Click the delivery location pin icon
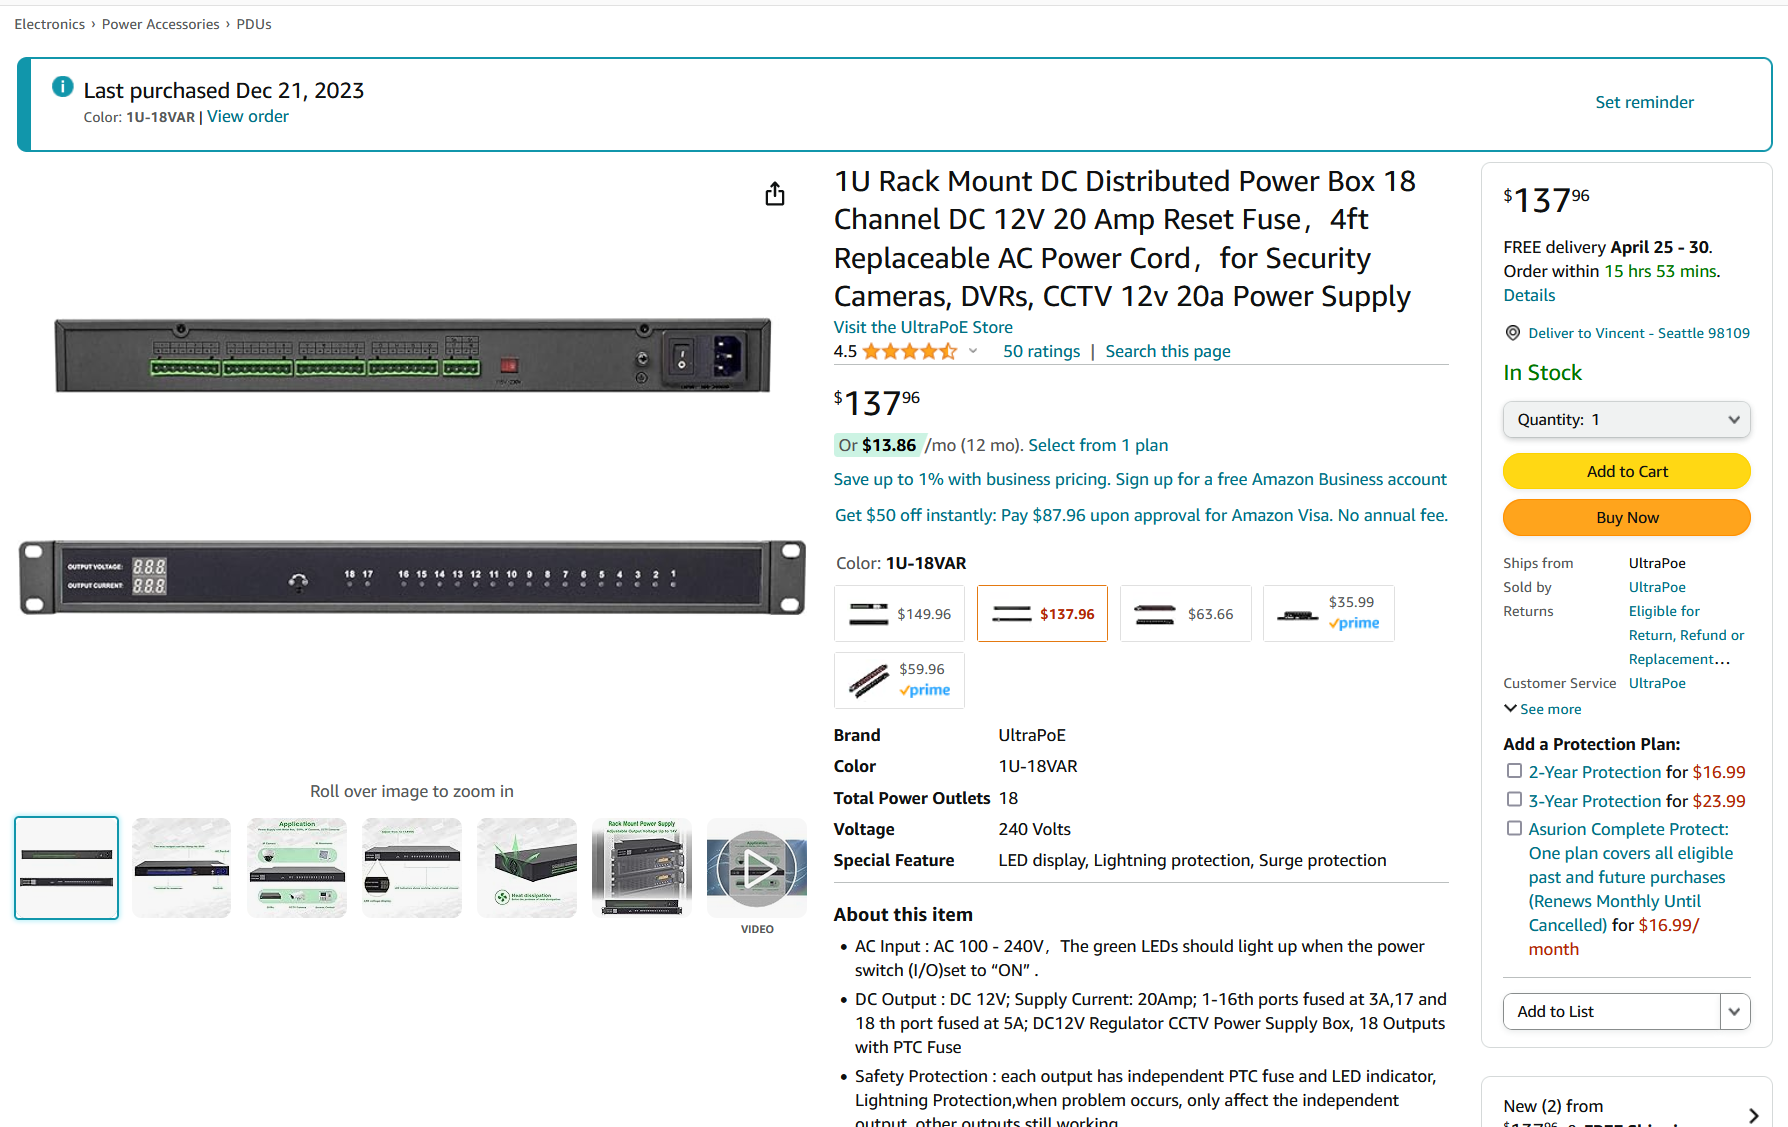 coord(1513,333)
